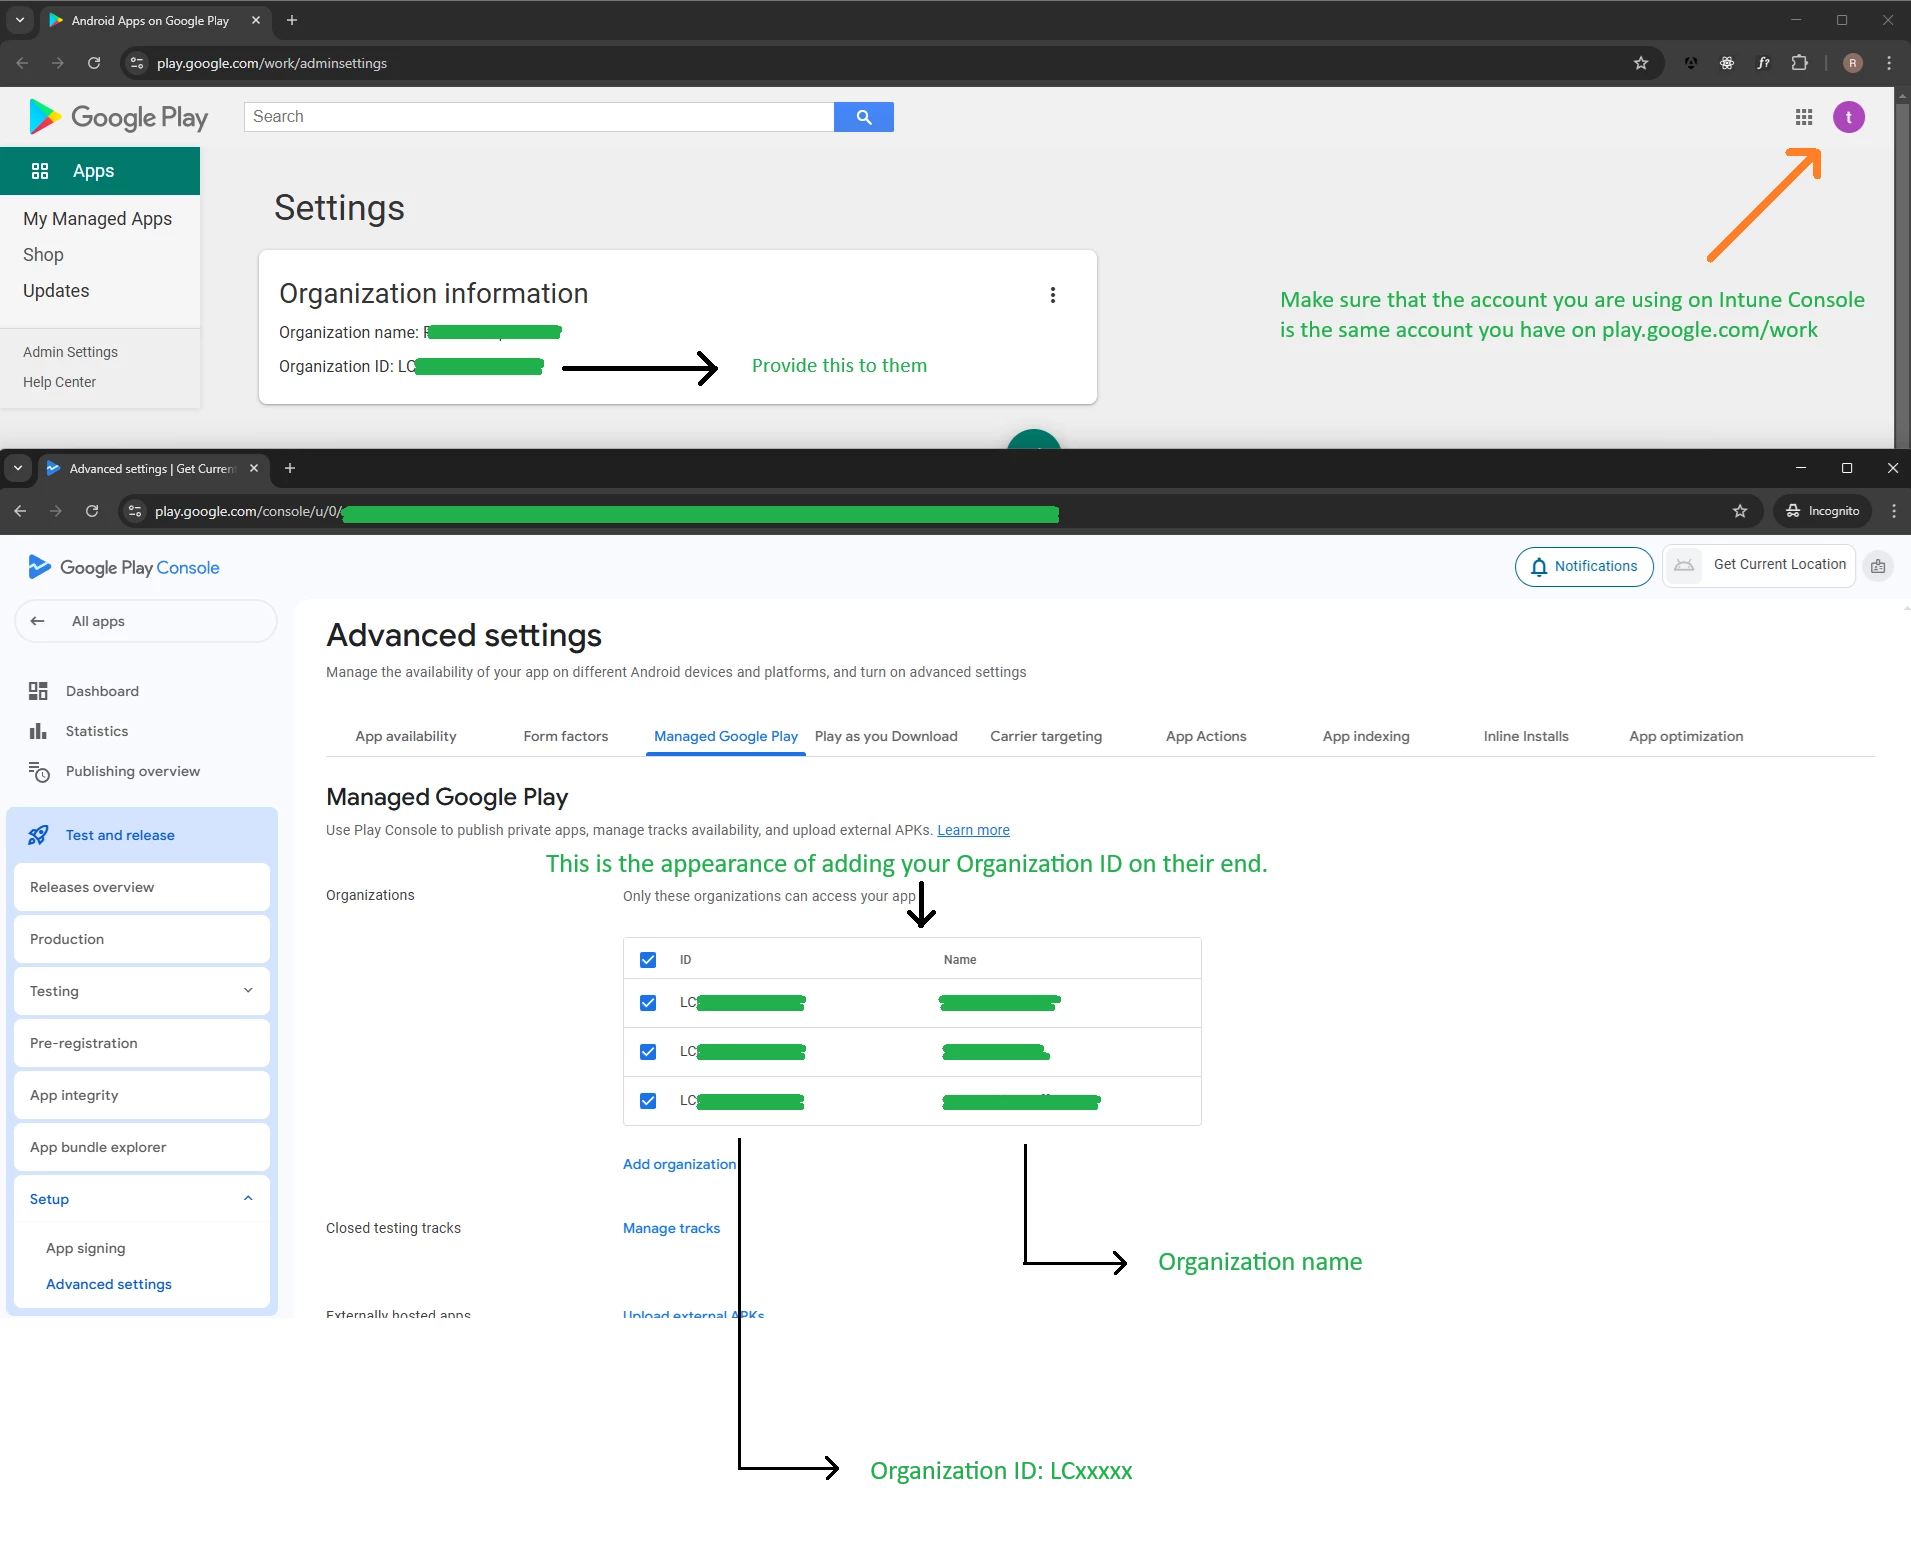
Task: Open tab search dropdown in top browser
Action: tap(19, 20)
